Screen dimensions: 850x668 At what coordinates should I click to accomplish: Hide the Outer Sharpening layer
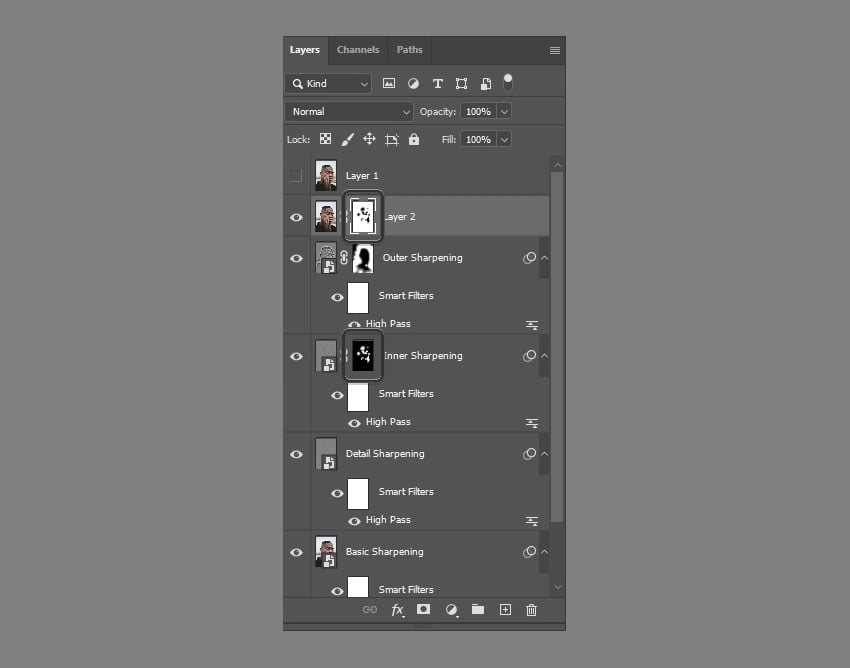(x=296, y=258)
